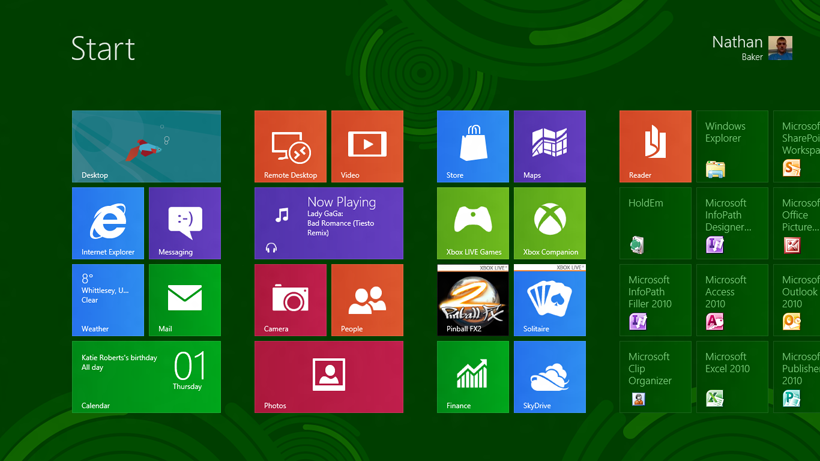Launch Microsoft Access 2010 tile

tap(732, 300)
